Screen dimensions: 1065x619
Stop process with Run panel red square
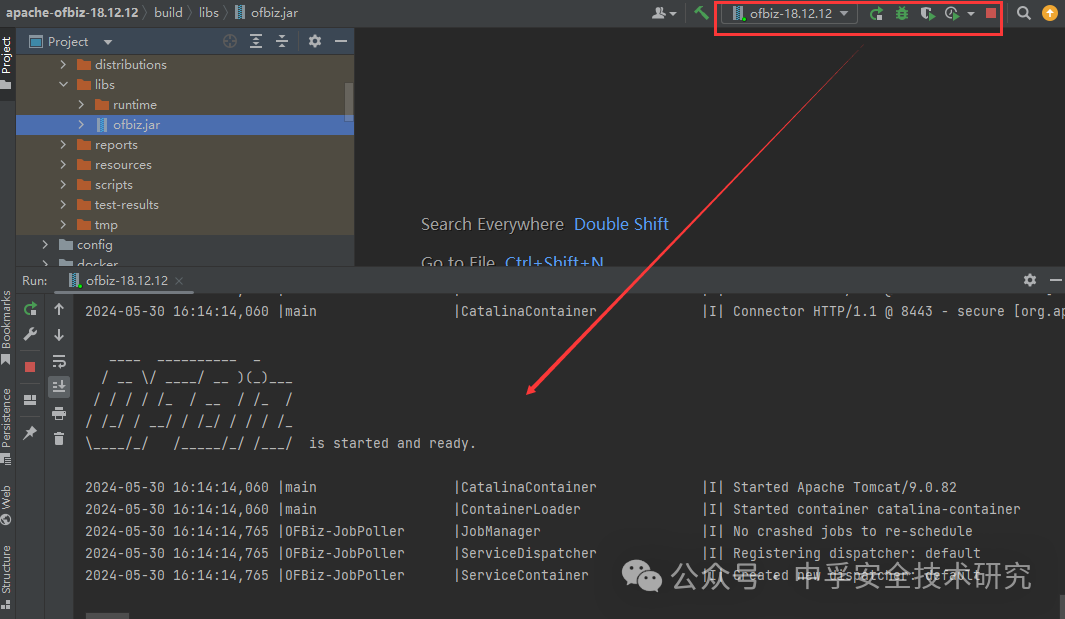click(30, 367)
